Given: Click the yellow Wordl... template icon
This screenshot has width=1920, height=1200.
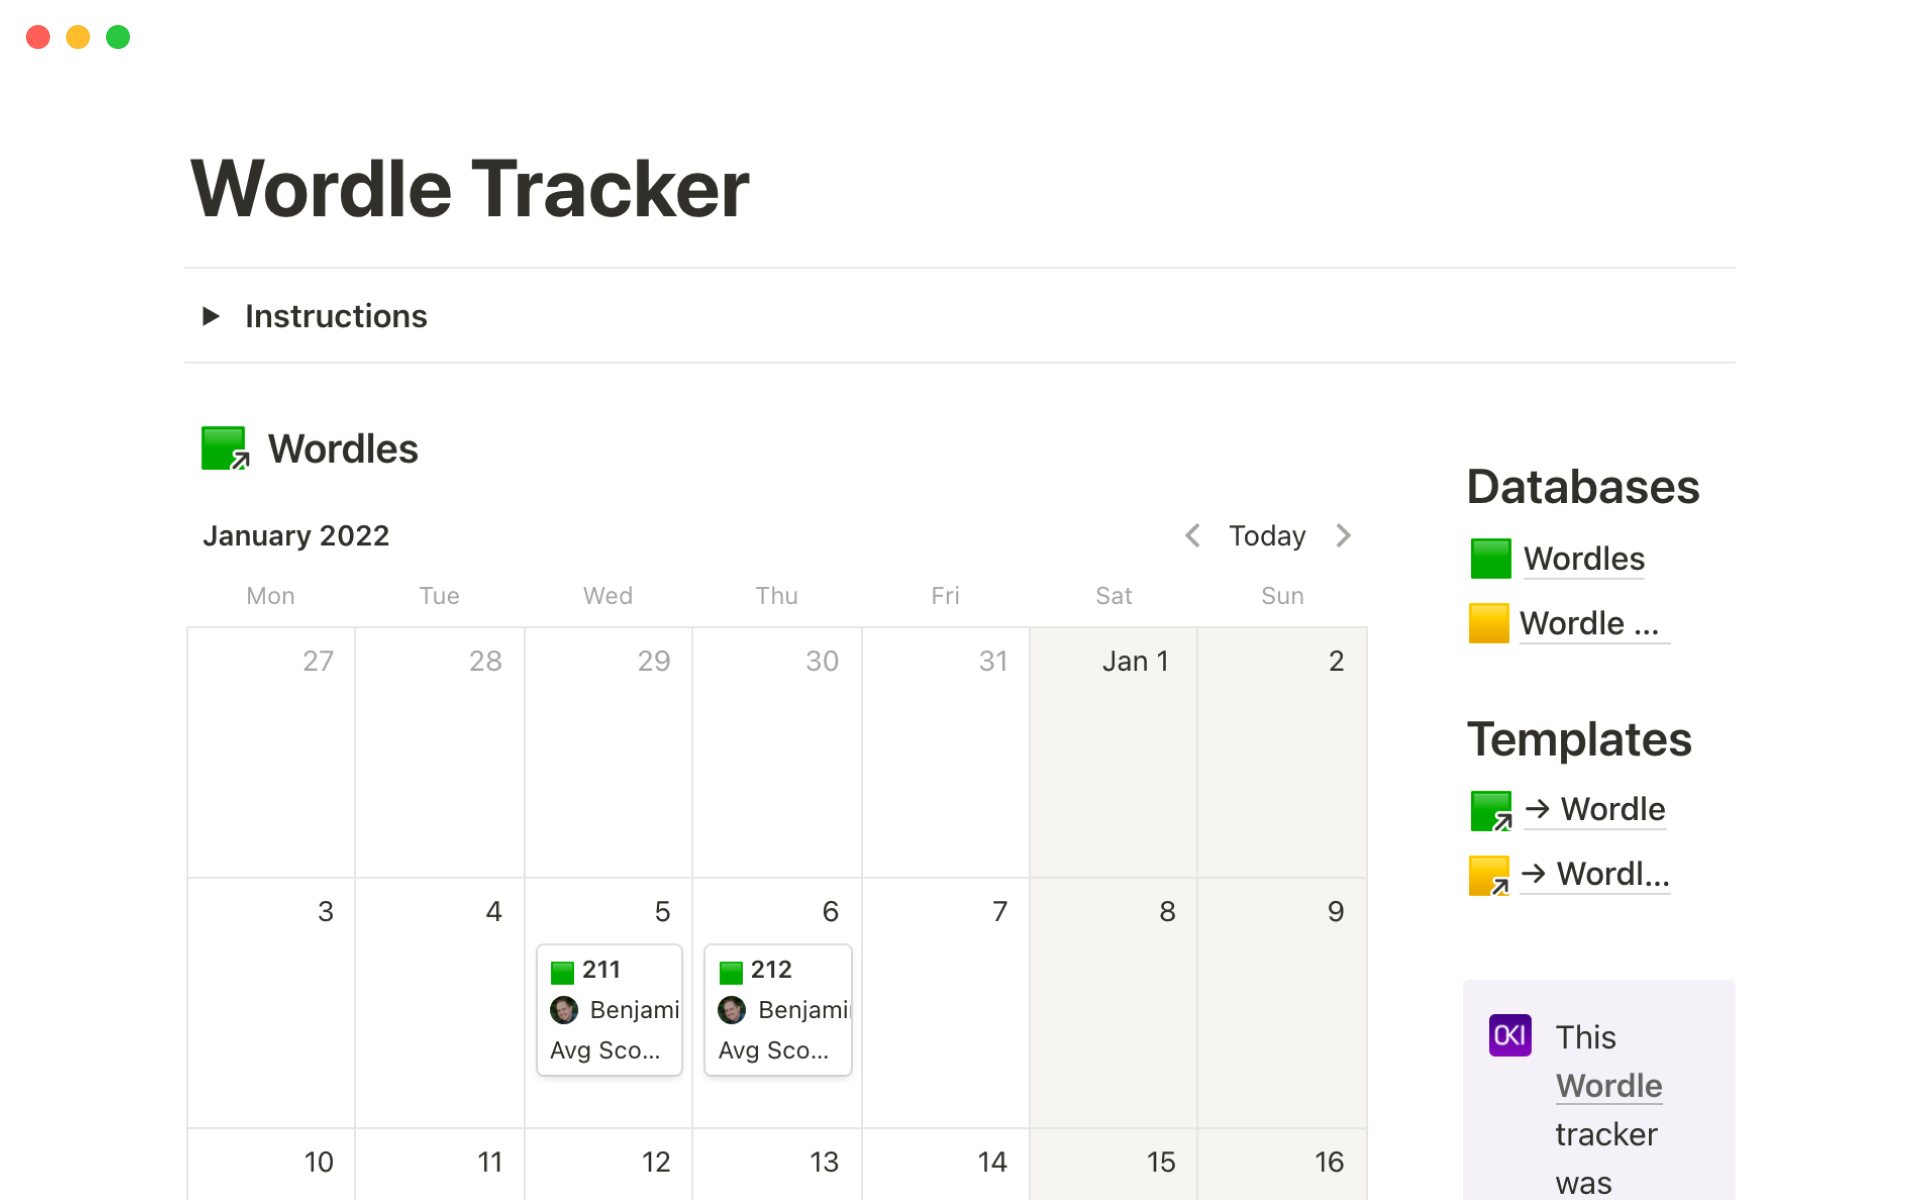Looking at the screenshot, I should [1488, 875].
